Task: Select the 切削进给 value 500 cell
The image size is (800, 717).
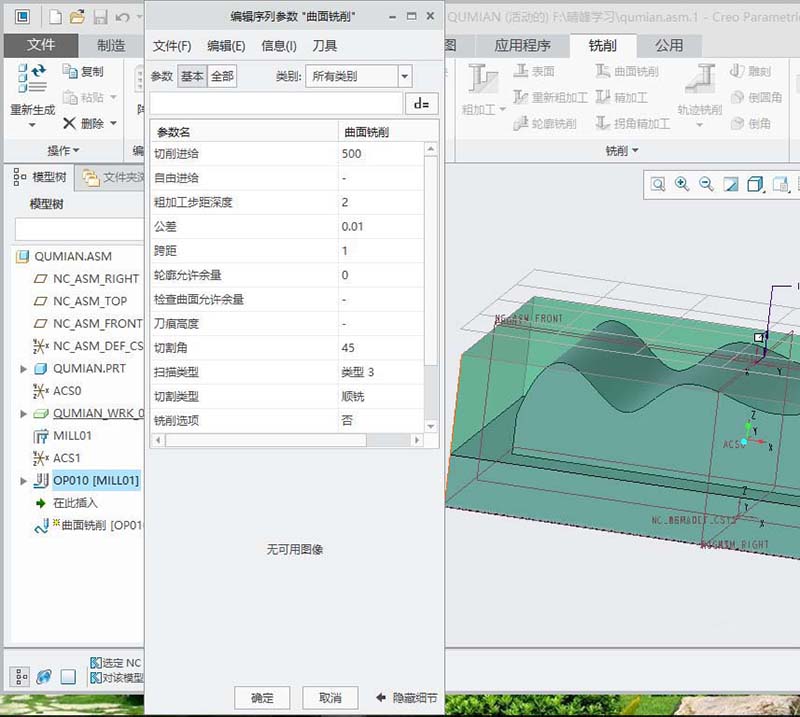Action: pos(381,154)
